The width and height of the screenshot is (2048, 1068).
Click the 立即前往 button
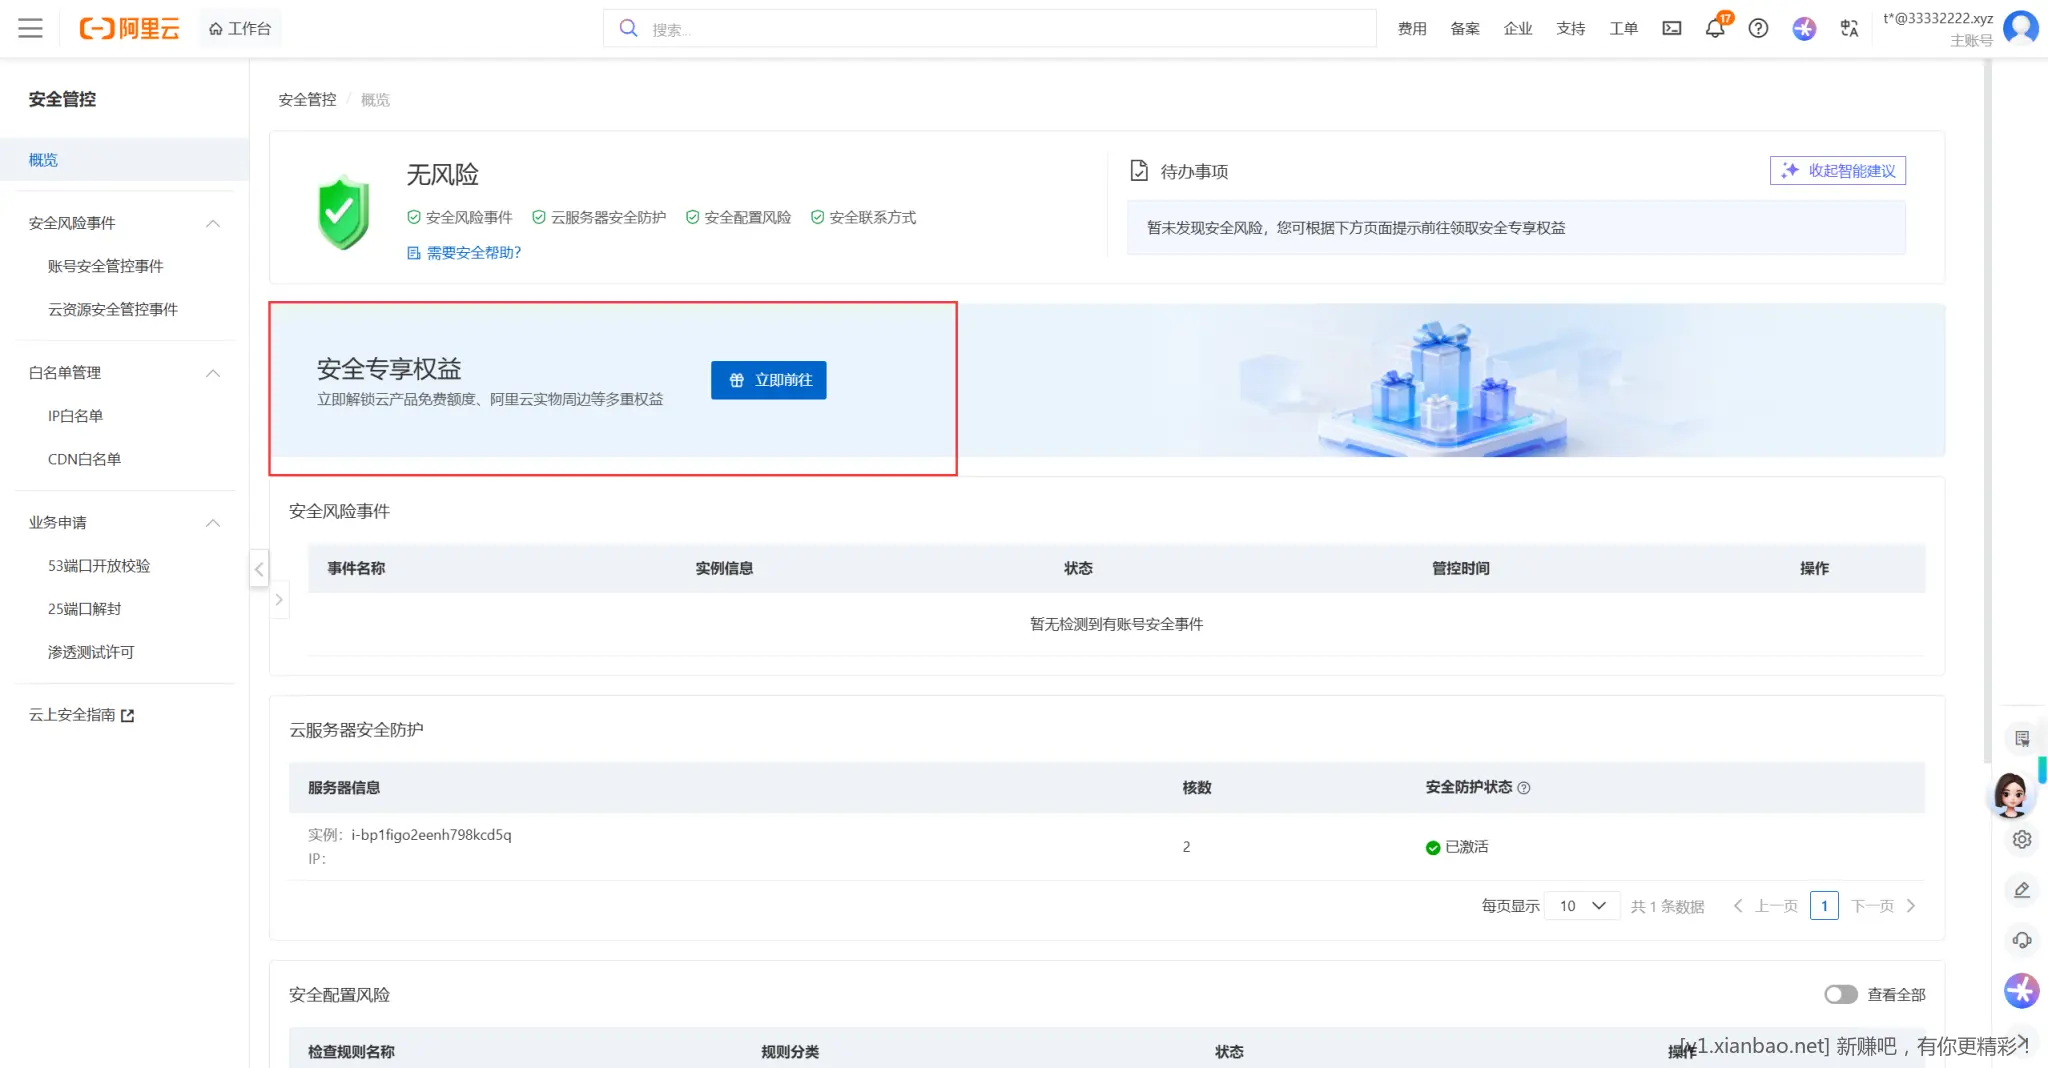768,380
